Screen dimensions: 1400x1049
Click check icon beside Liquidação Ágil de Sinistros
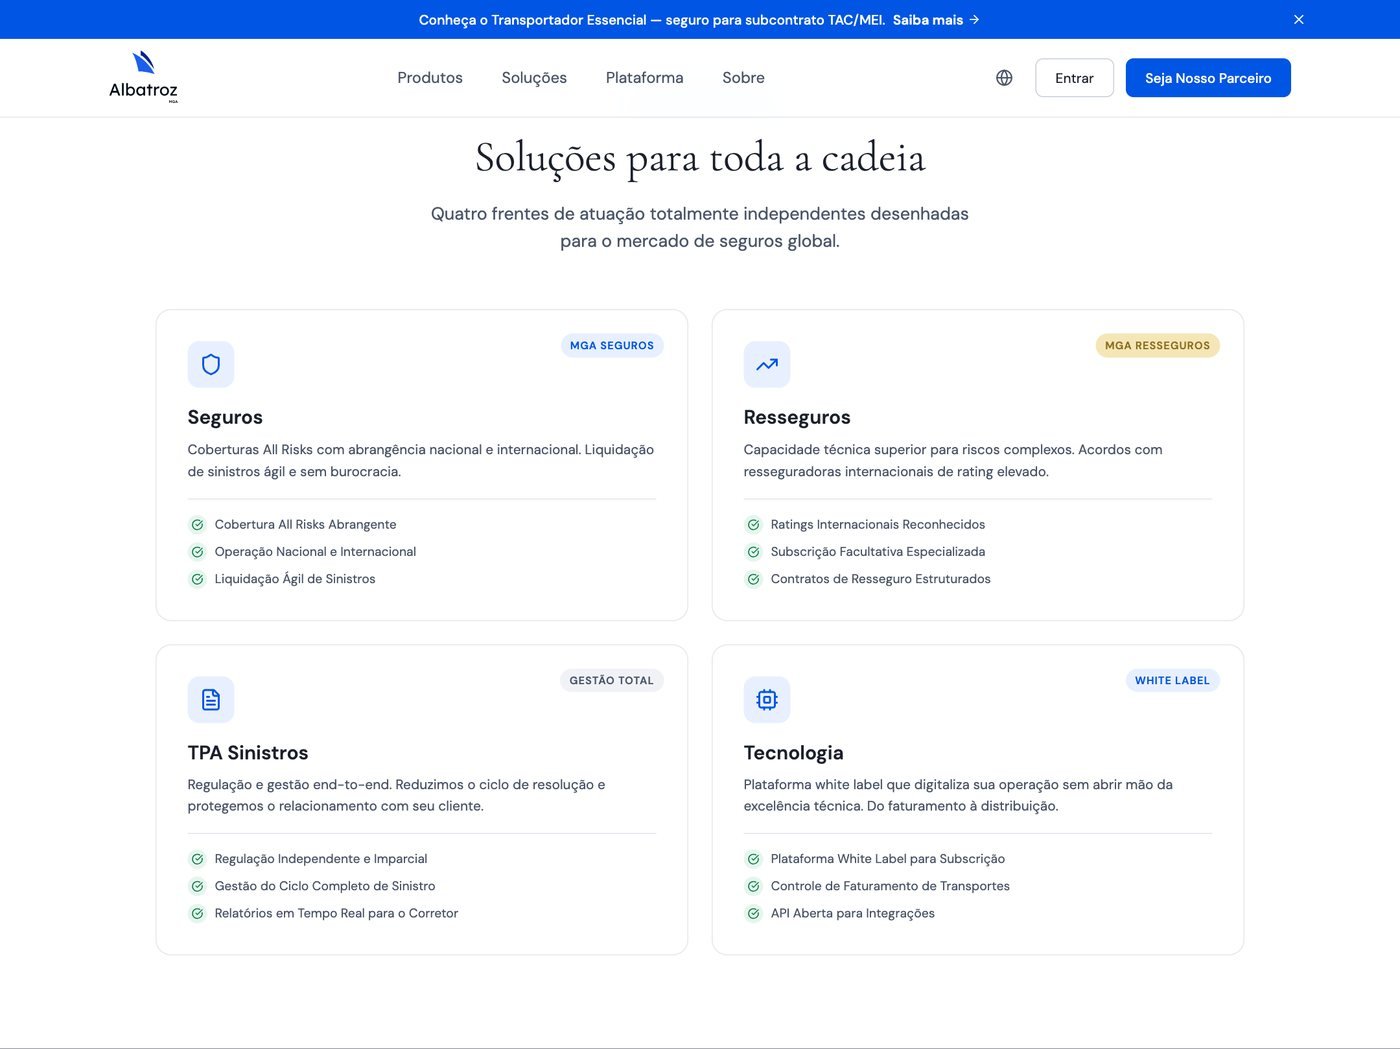point(197,579)
